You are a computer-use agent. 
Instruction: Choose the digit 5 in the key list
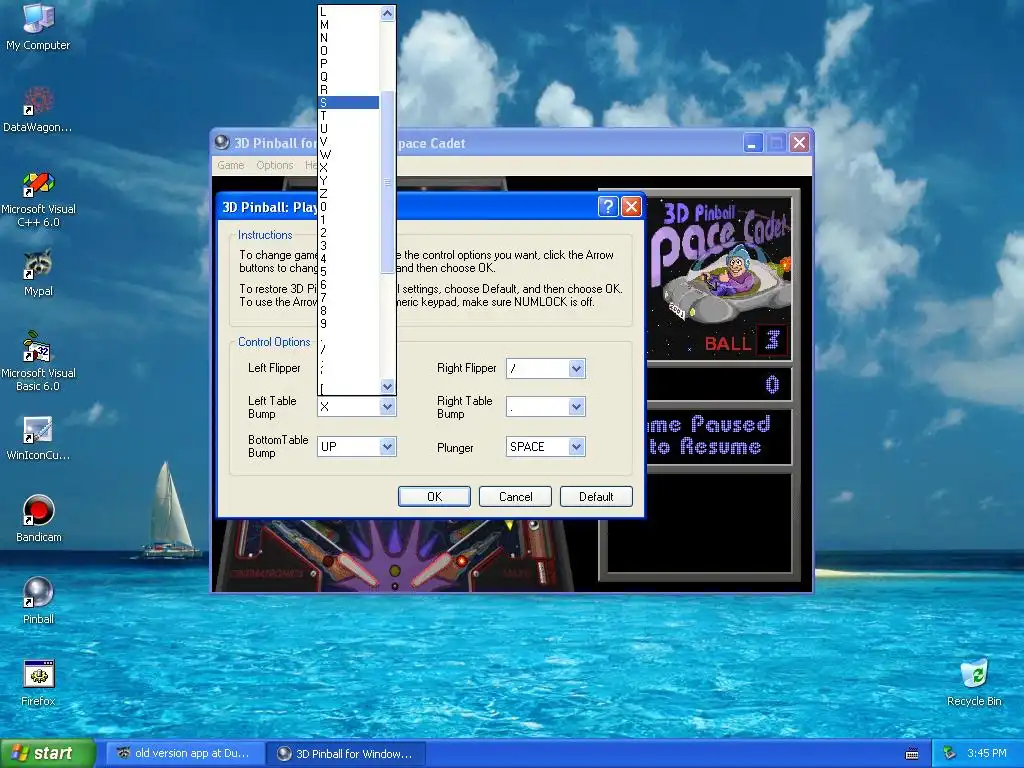coord(349,272)
